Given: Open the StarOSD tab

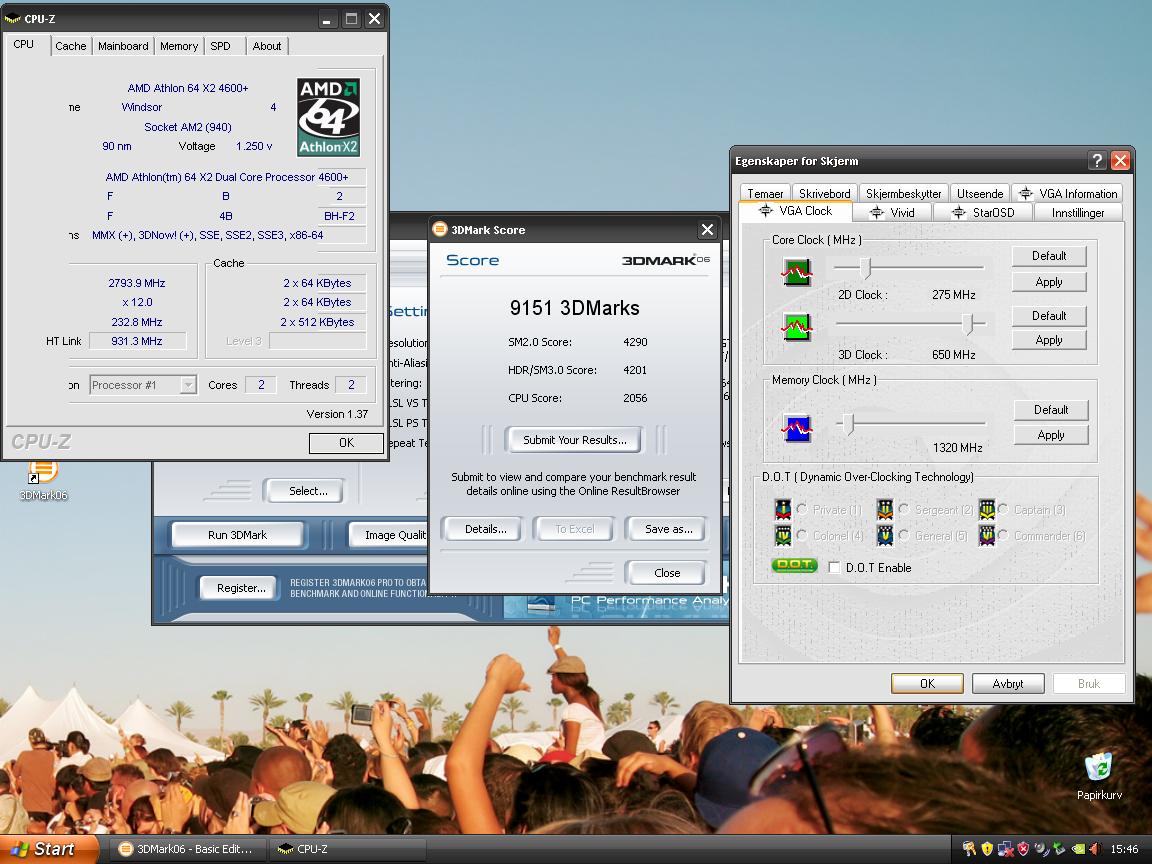Looking at the screenshot, I should (x=983, y=212).
